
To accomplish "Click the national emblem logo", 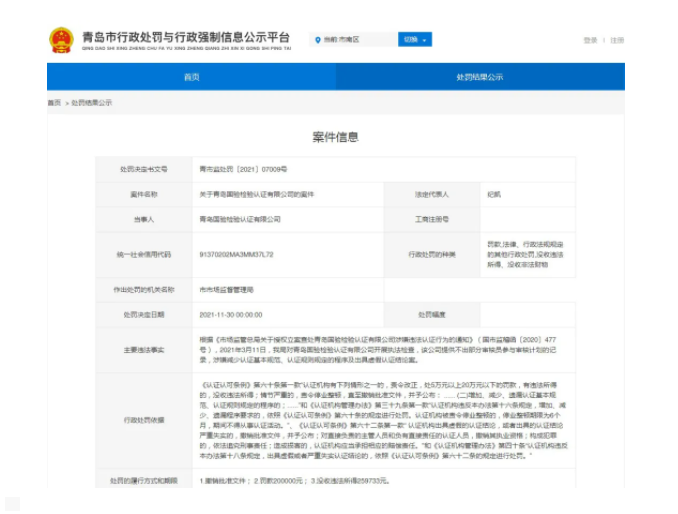I will point(61,40).
